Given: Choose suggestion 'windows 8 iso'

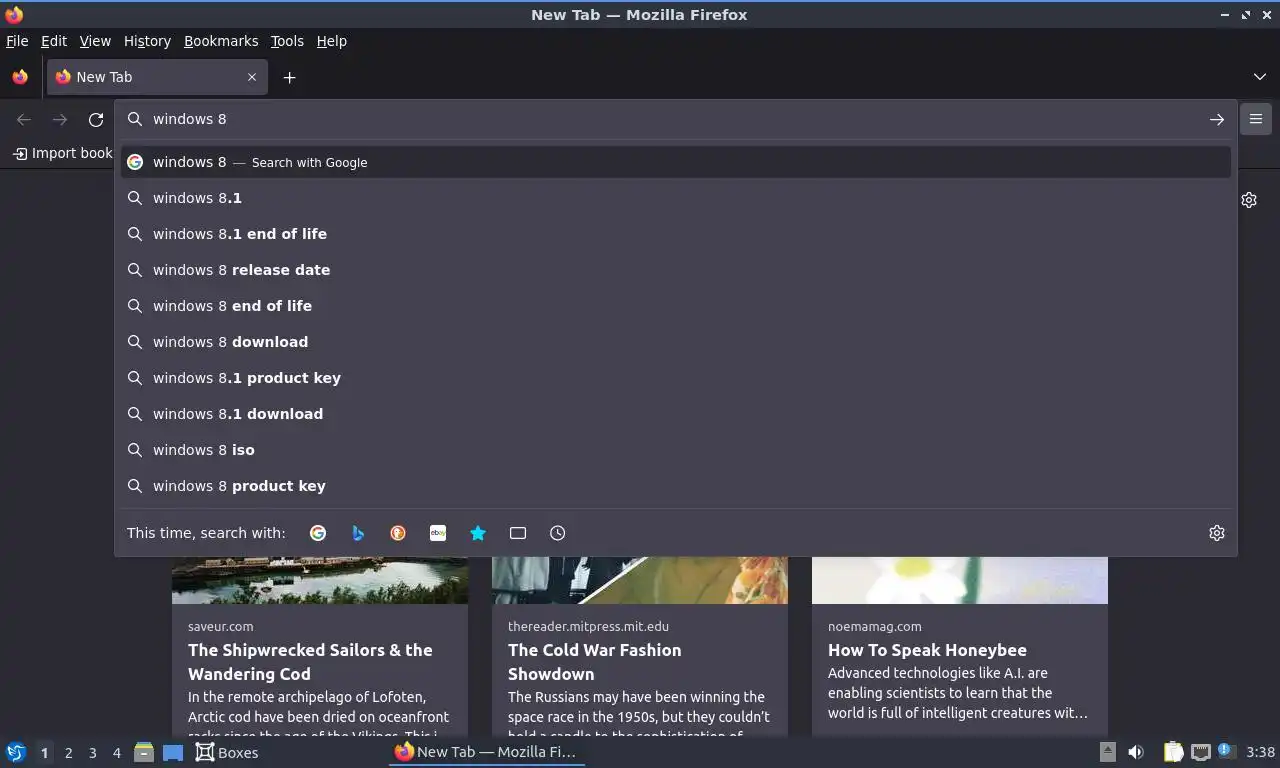Looking at the screenshot, I should [x=676, y=450].
